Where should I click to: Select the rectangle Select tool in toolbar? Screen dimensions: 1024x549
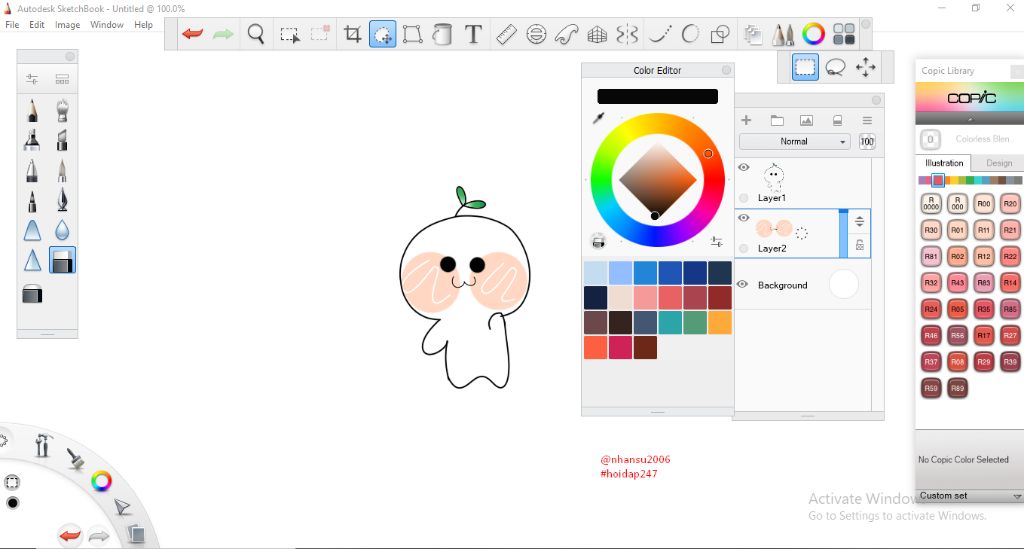pyautogui.click(x=289, y=35)
